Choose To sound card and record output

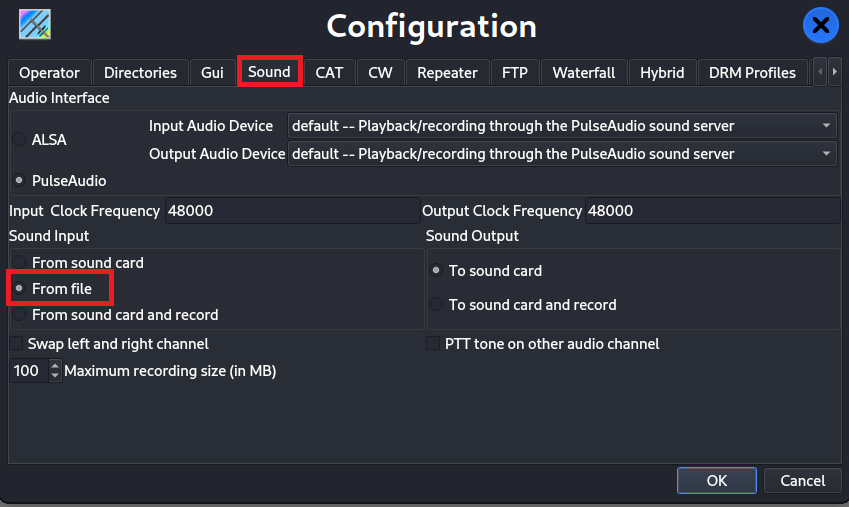click(x=435, y=304)
